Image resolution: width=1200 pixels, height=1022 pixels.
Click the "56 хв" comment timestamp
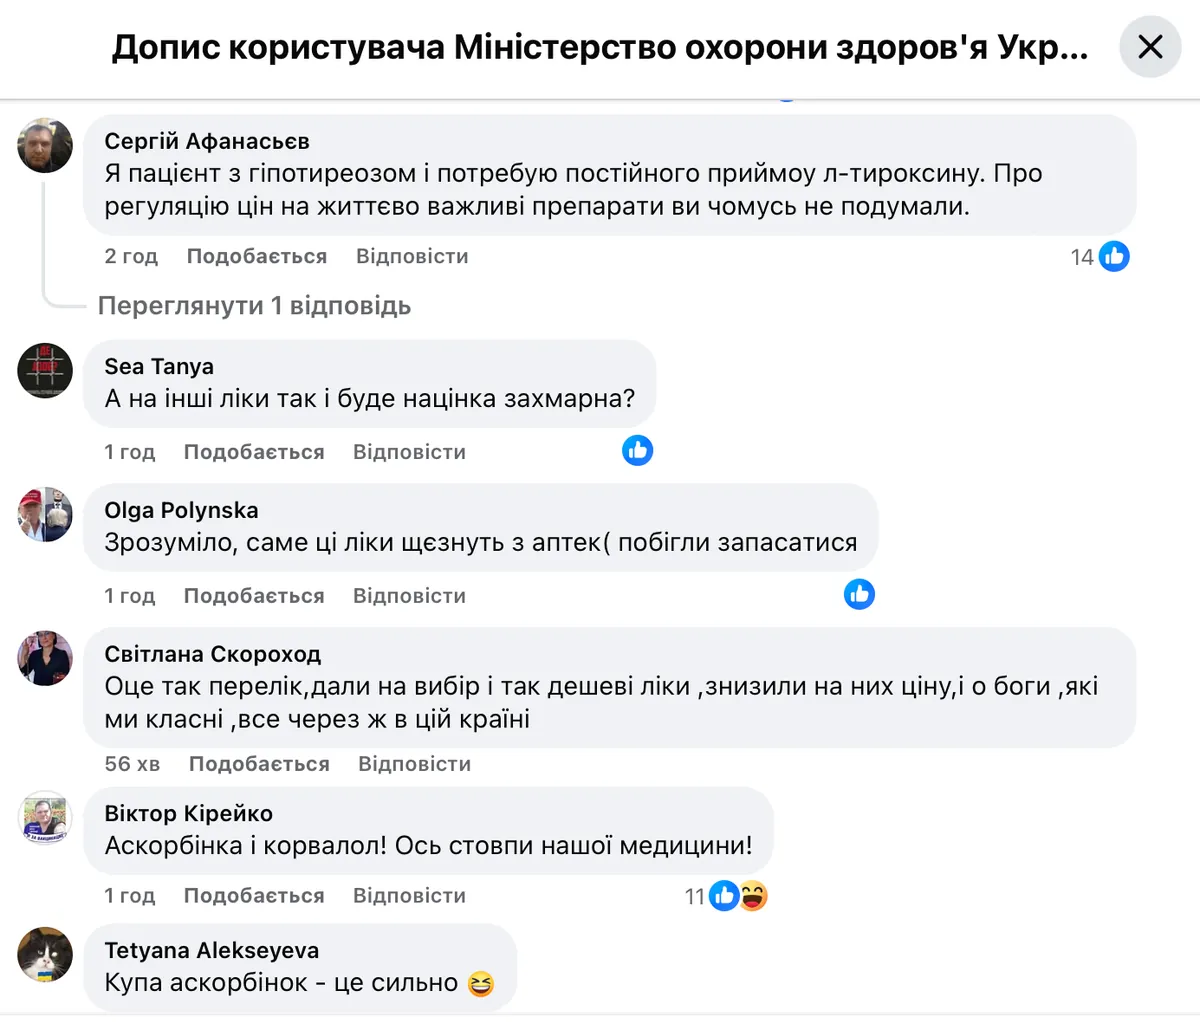(x=132, y=764)
